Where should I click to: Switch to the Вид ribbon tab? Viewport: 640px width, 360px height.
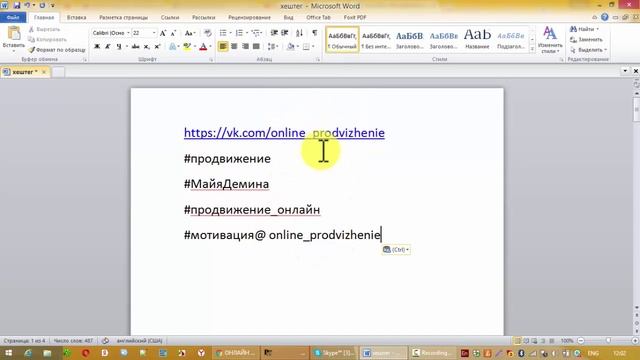pyautogui.click(x=288, y=18)
